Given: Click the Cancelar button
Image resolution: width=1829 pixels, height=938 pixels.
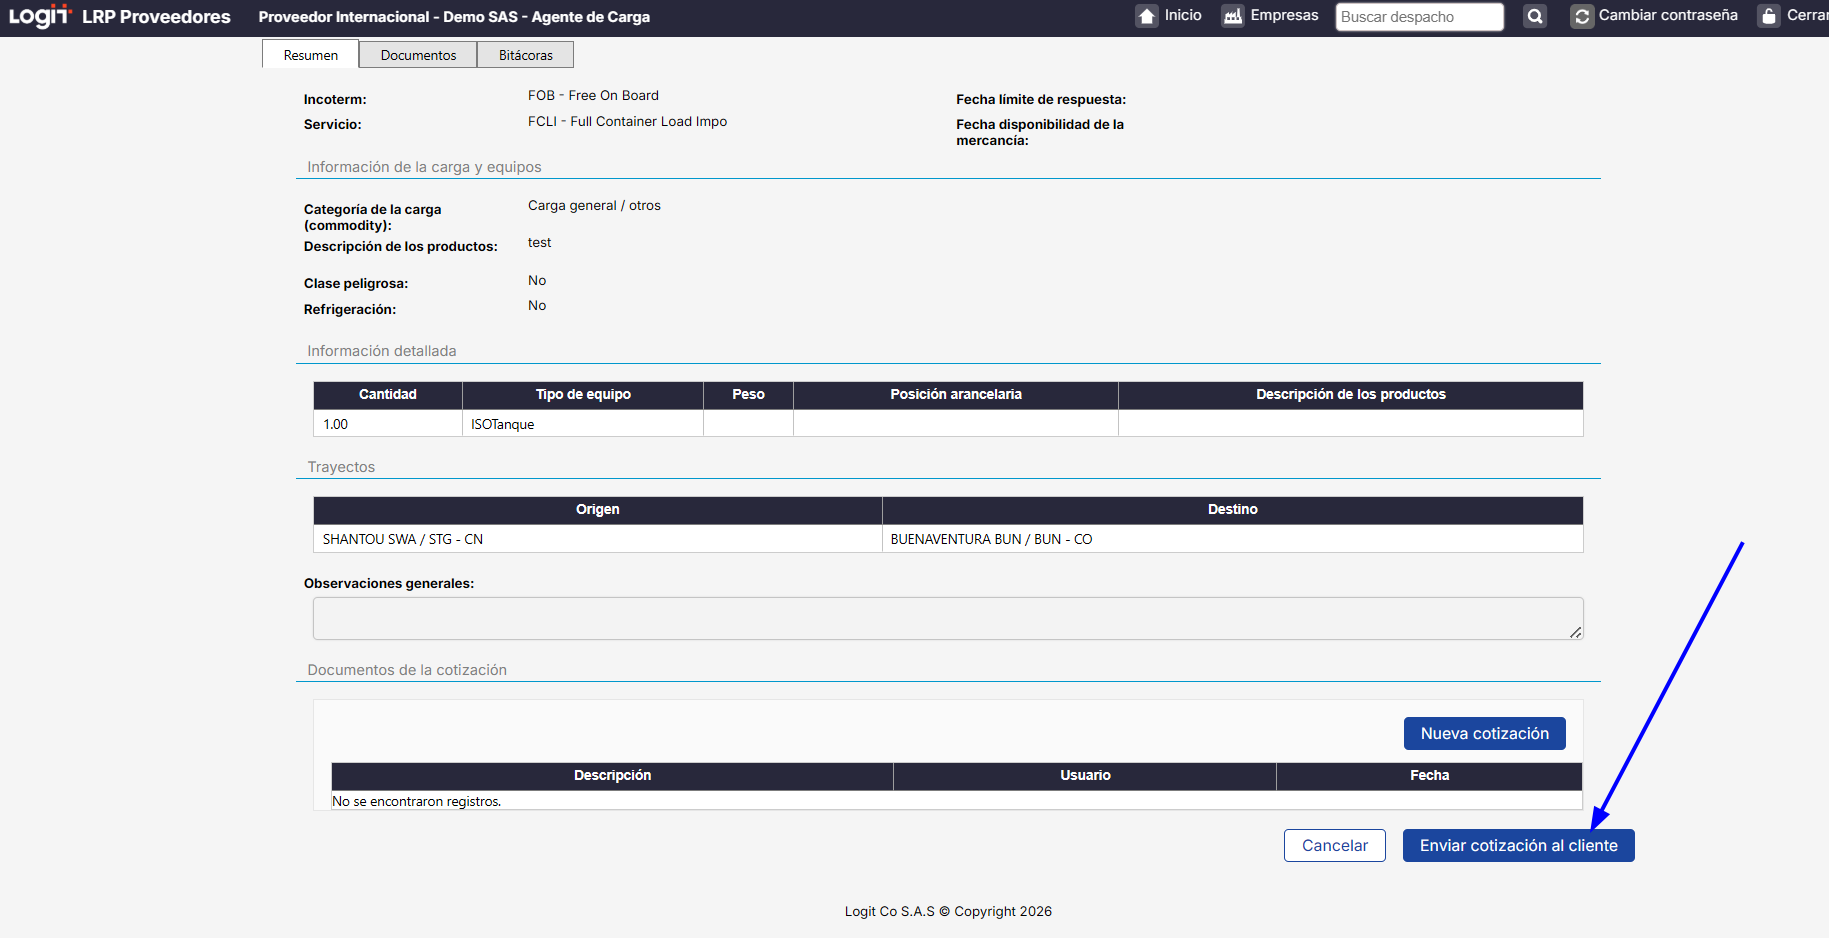Looking at the screenshot, I should tap(1335, 845).
